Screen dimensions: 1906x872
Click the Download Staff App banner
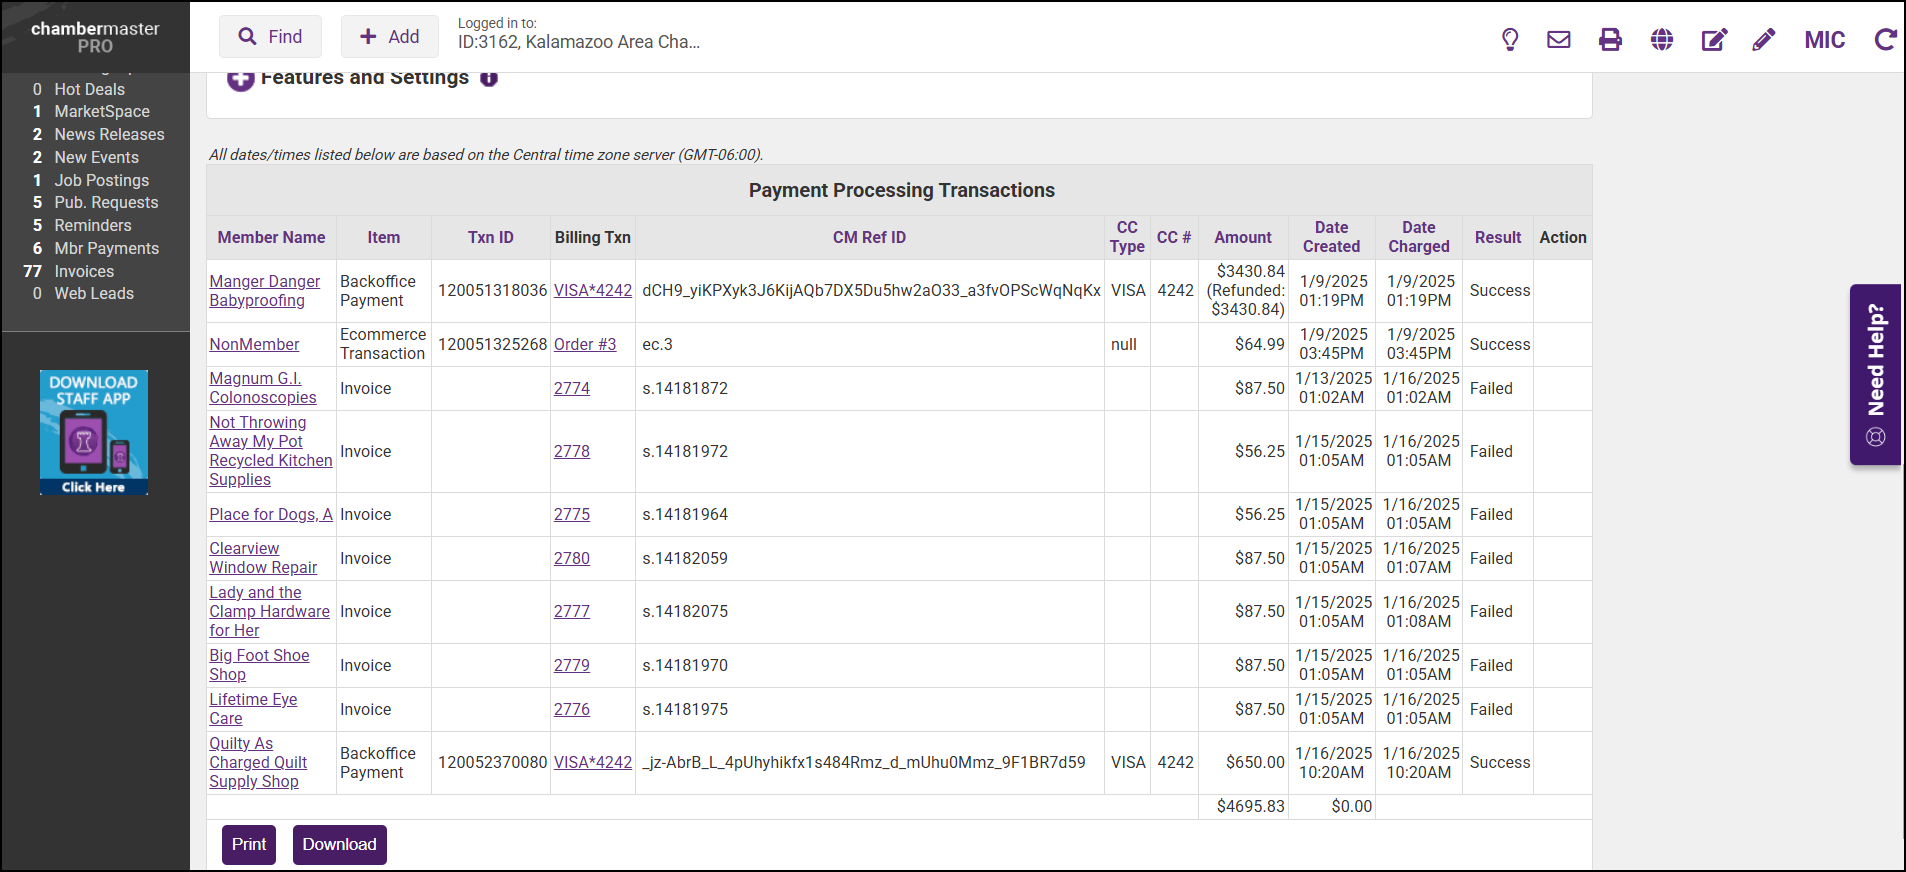tap(94, 432)
